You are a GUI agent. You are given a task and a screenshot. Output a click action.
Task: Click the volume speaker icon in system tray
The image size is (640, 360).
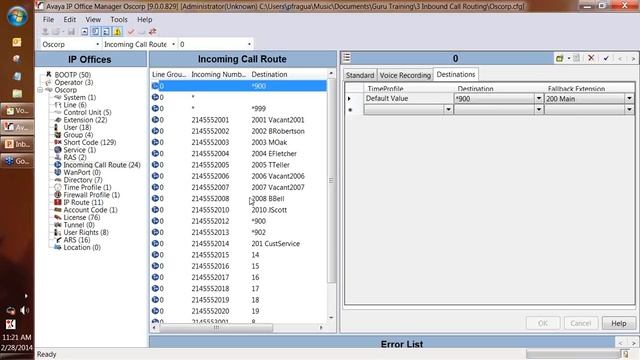click(24, 311)
